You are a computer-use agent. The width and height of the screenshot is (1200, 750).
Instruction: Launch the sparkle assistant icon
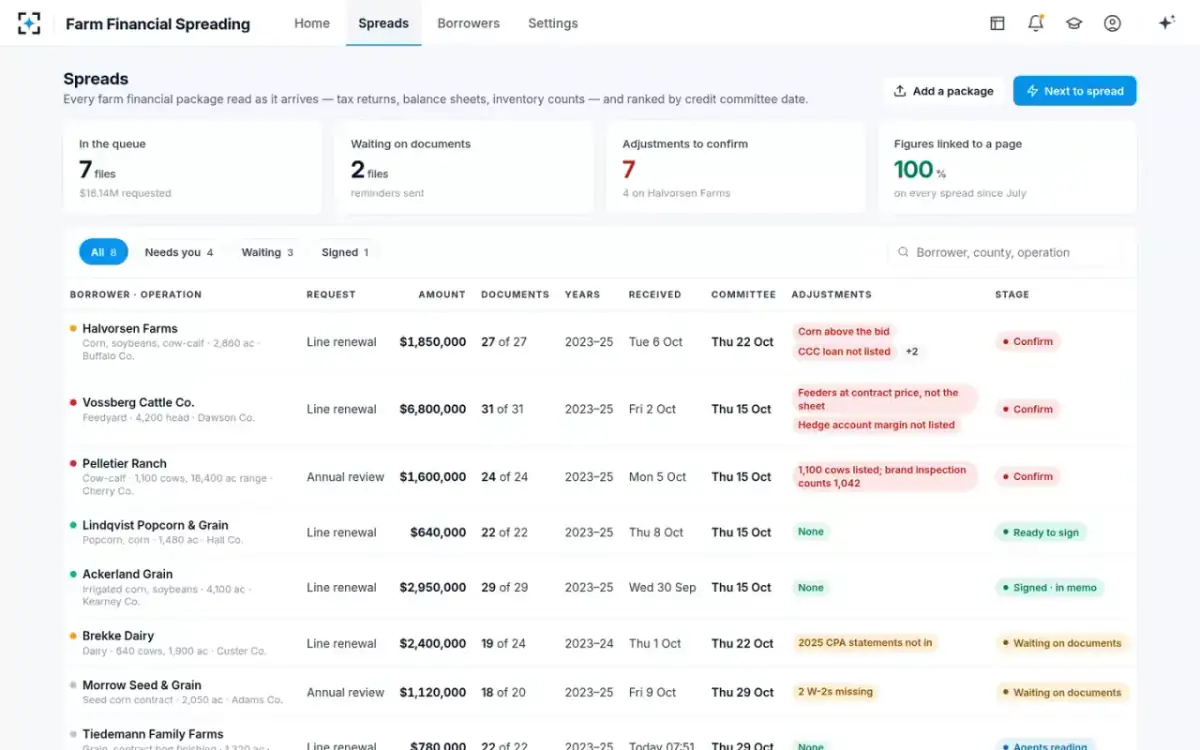tap(1166, 23)
